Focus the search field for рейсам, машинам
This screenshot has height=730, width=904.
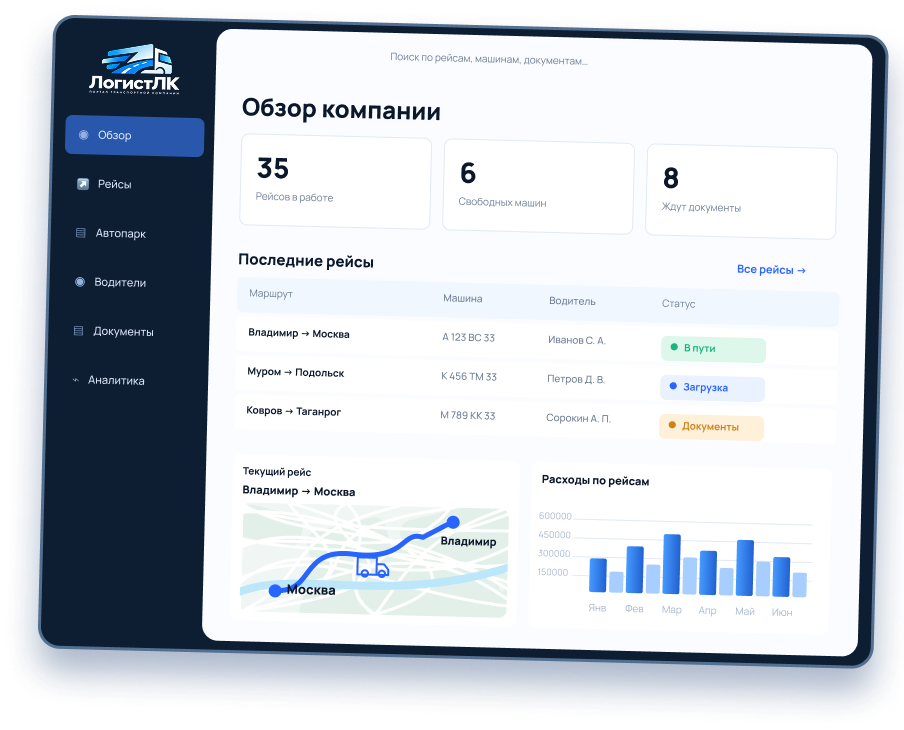pos(488,59)
